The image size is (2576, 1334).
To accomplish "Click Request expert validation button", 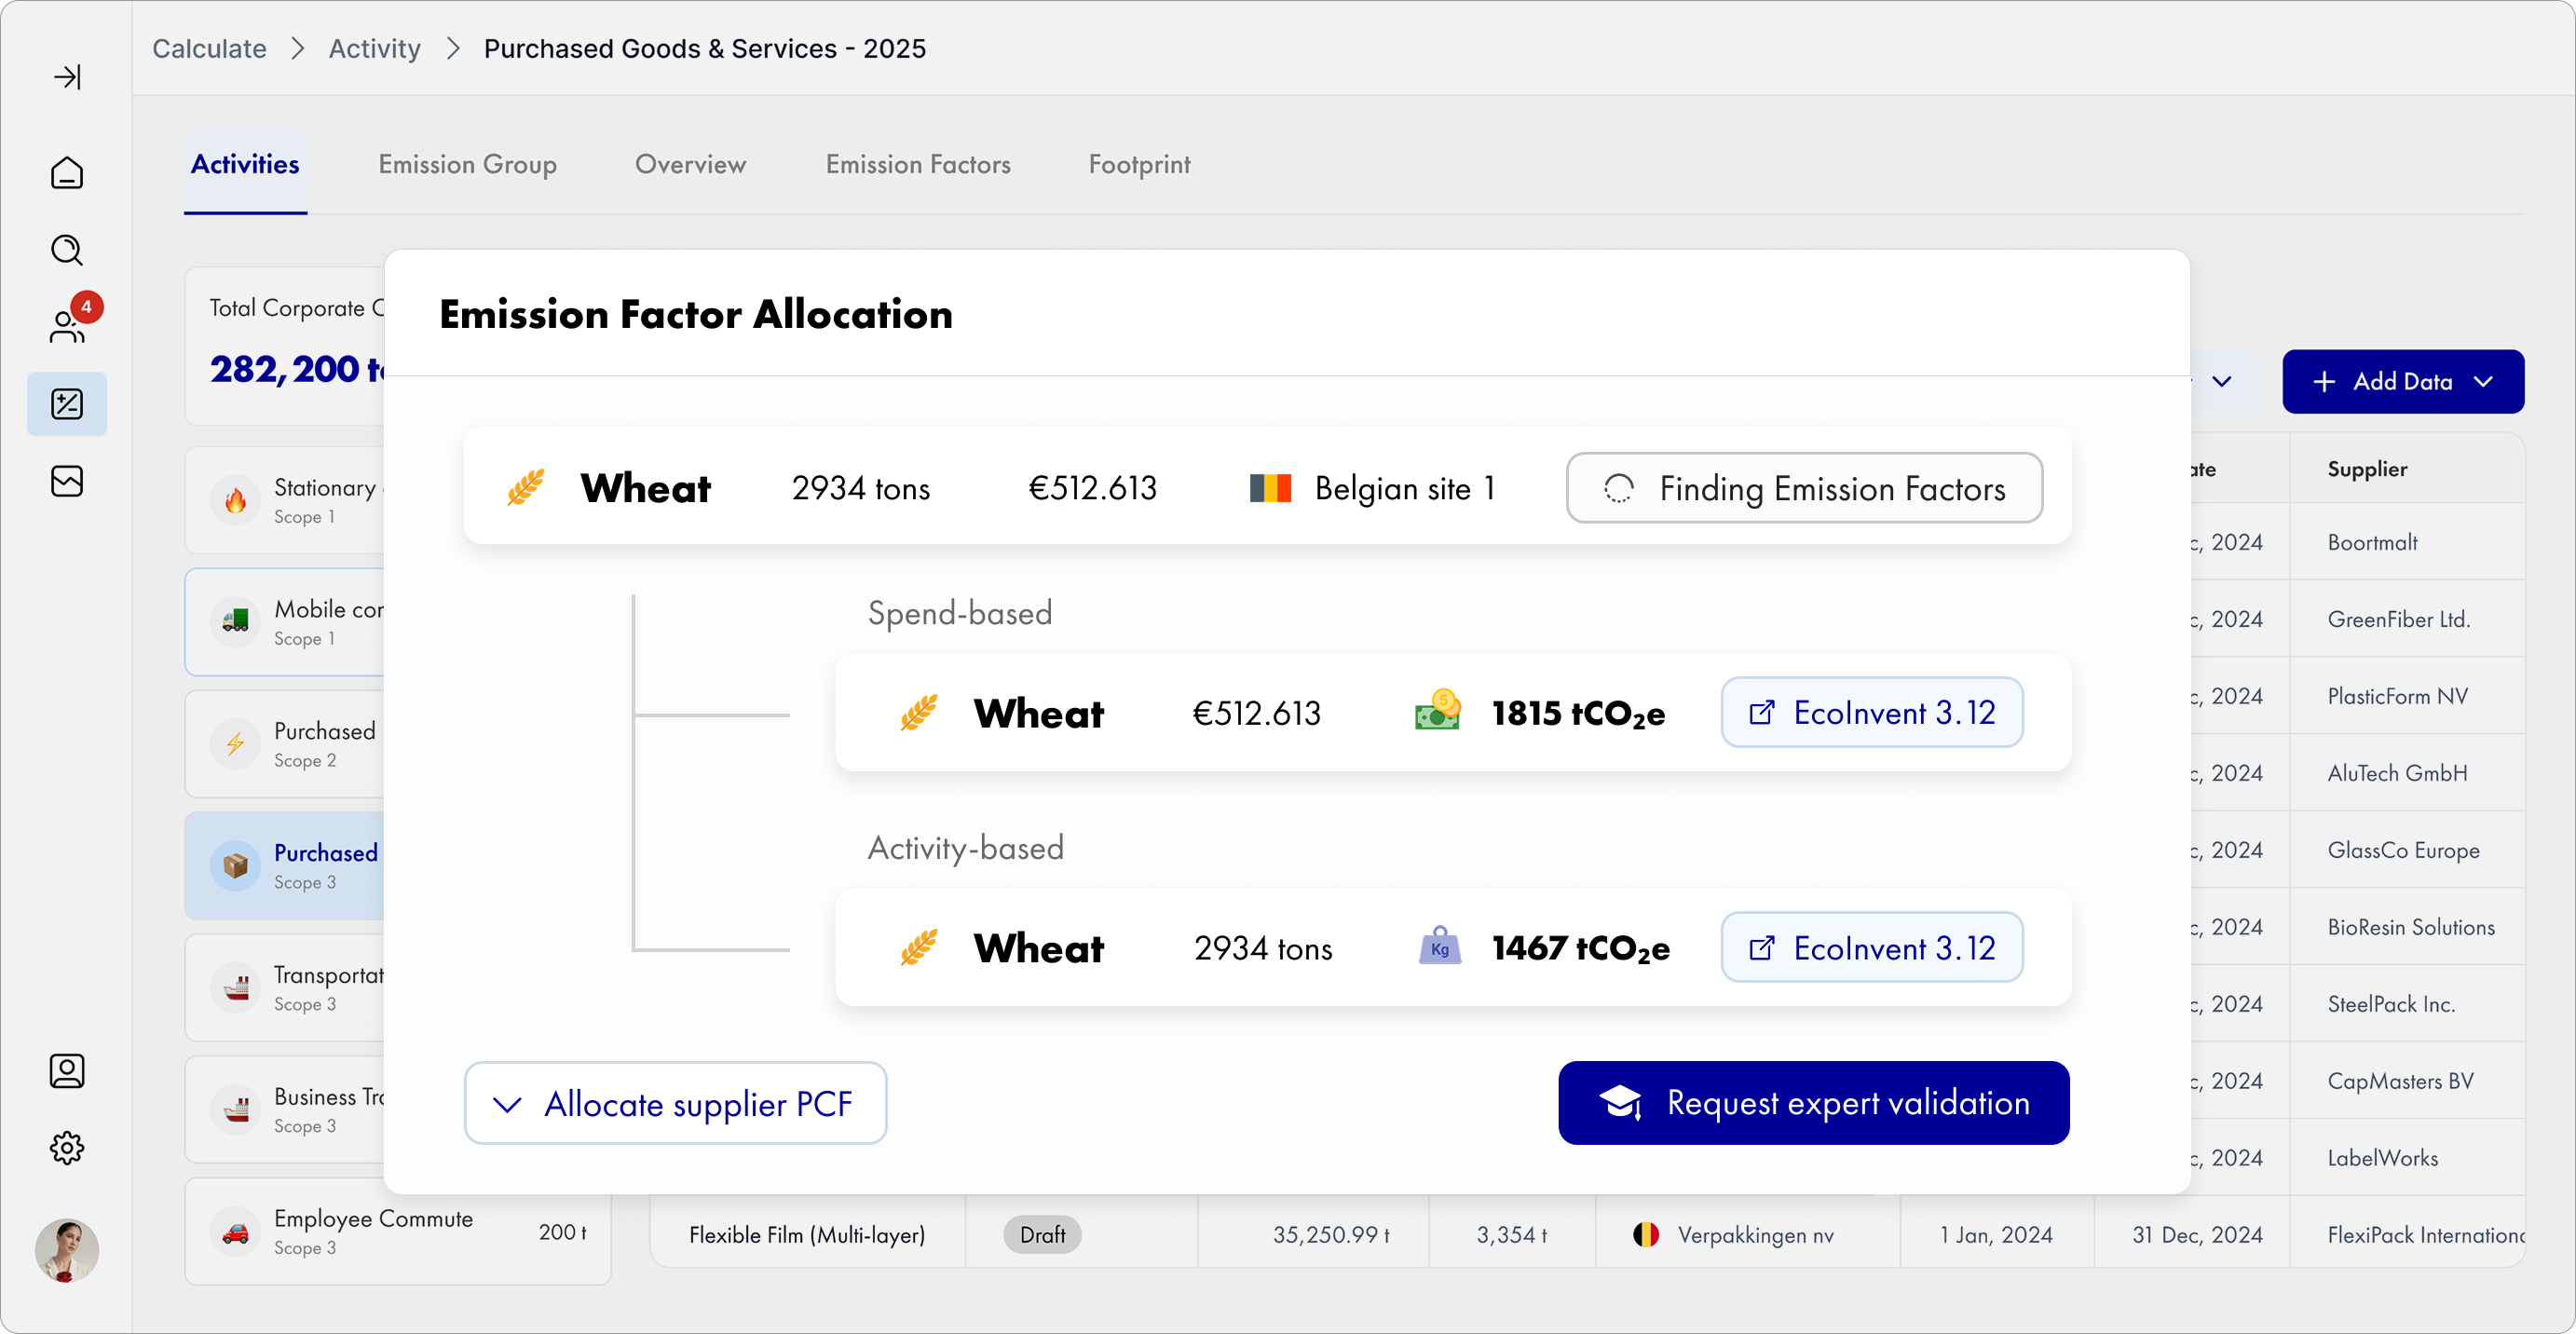I will coord(1813,1103).
